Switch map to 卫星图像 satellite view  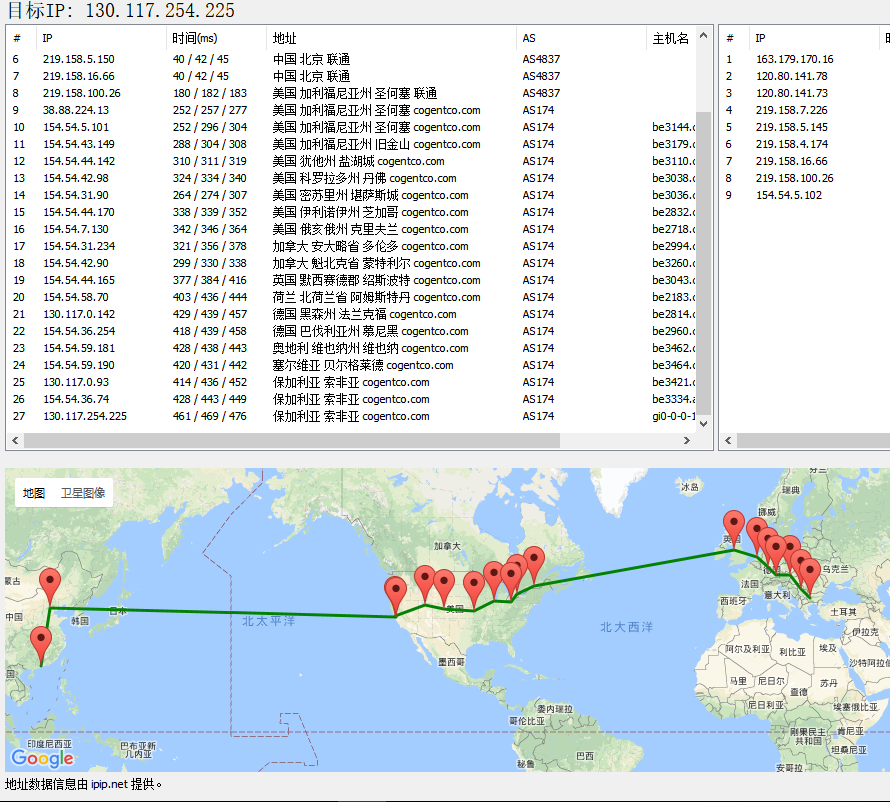tap(83, 493)
